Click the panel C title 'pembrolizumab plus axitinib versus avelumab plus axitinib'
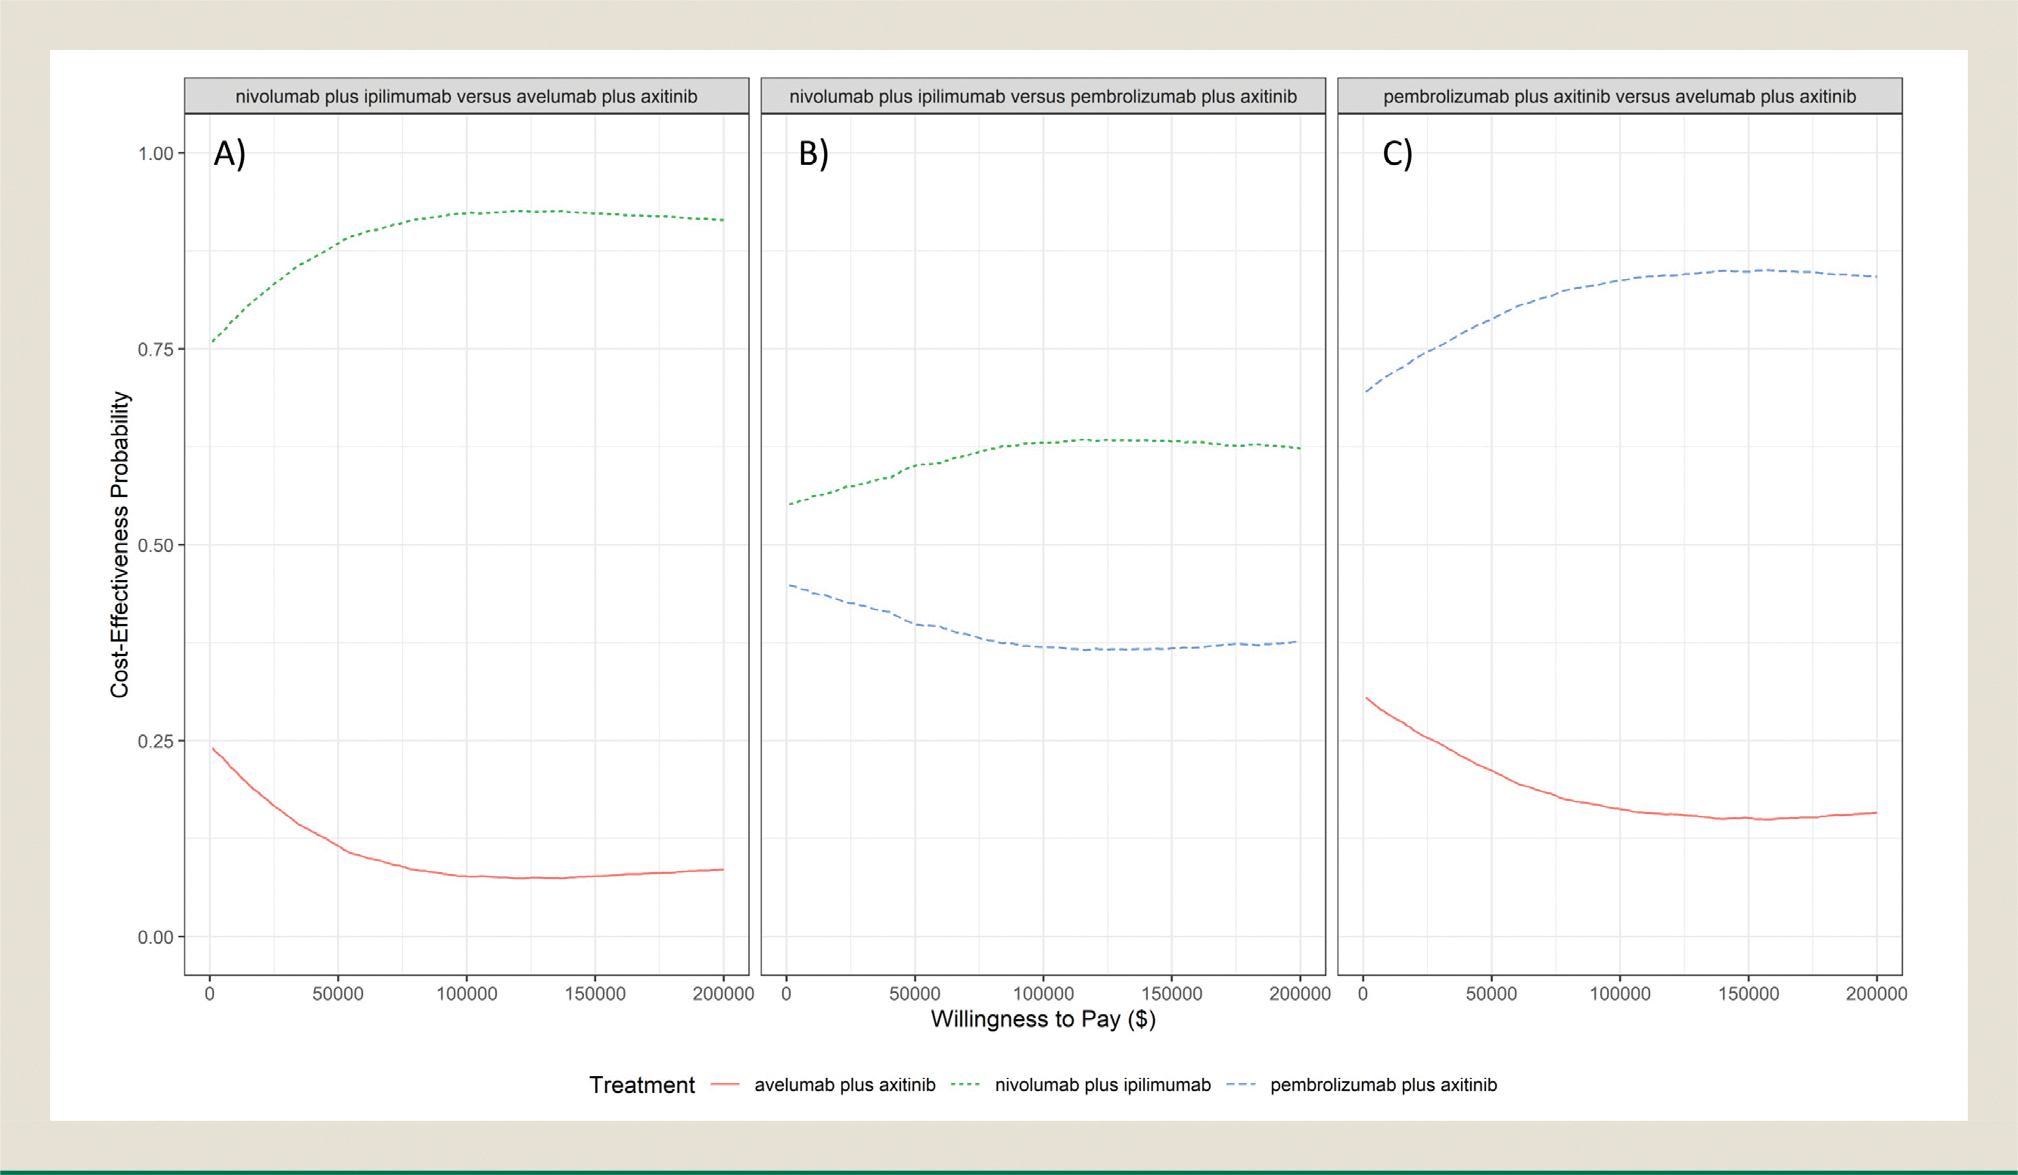The image size is (2018, 1175). click(1619, 97)
